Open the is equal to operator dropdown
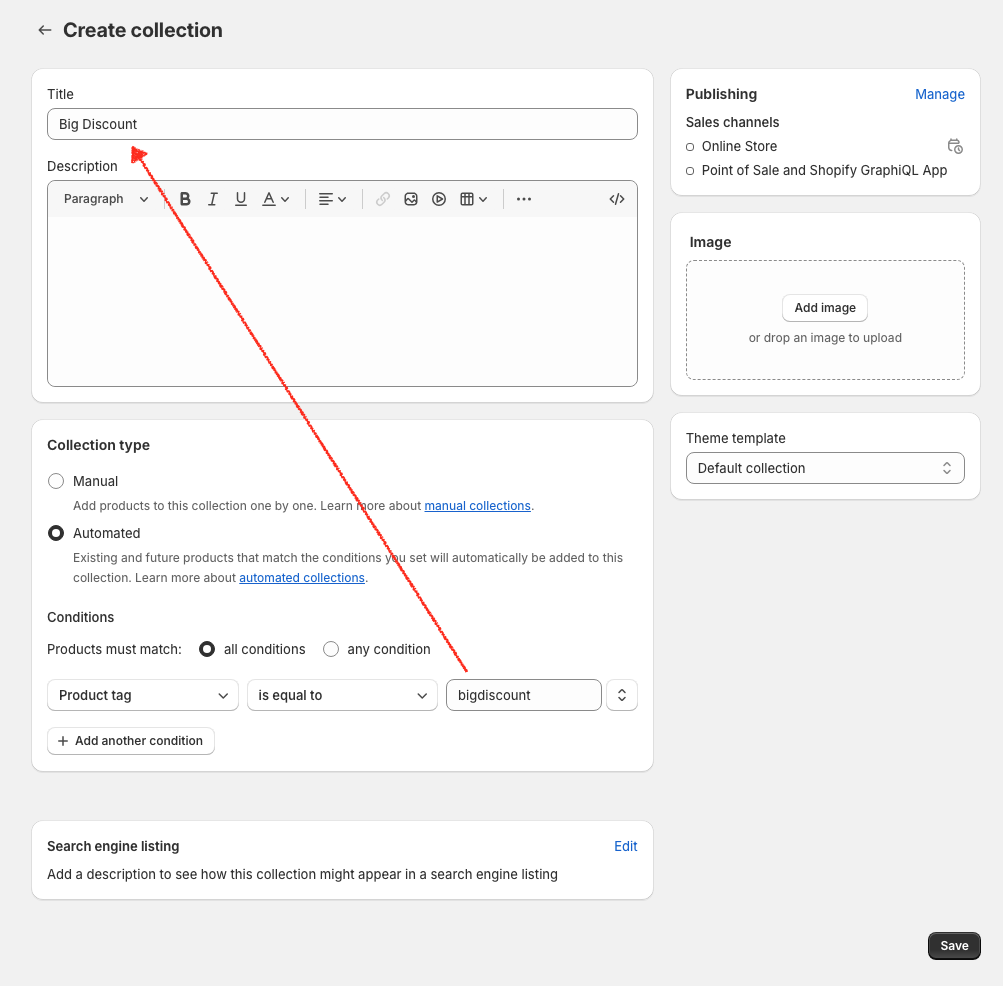This screenshot has width=1003, height=986. tap(342, 695)
